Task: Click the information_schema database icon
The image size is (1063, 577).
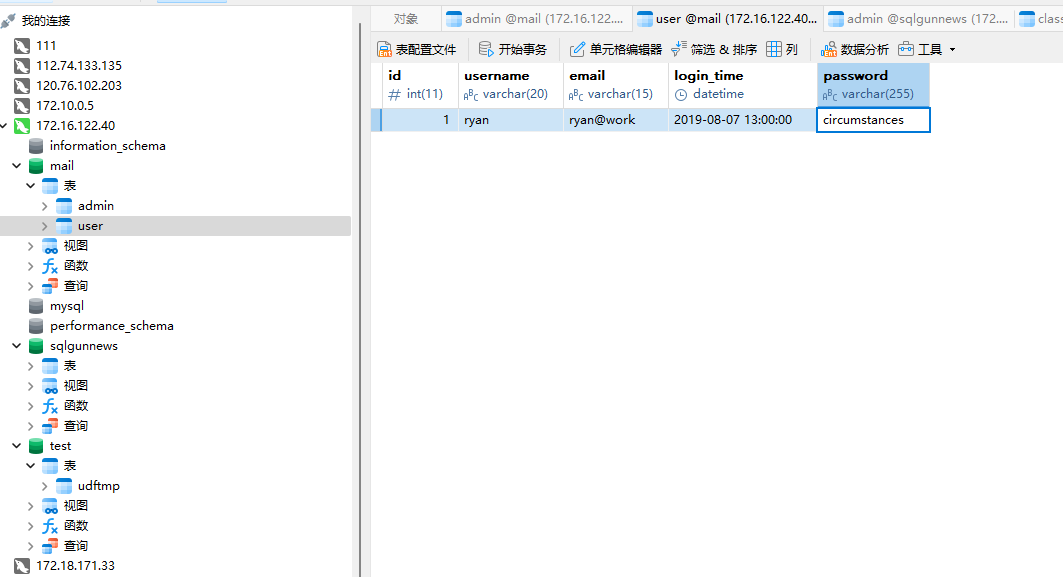Action: tap(36, 146)
